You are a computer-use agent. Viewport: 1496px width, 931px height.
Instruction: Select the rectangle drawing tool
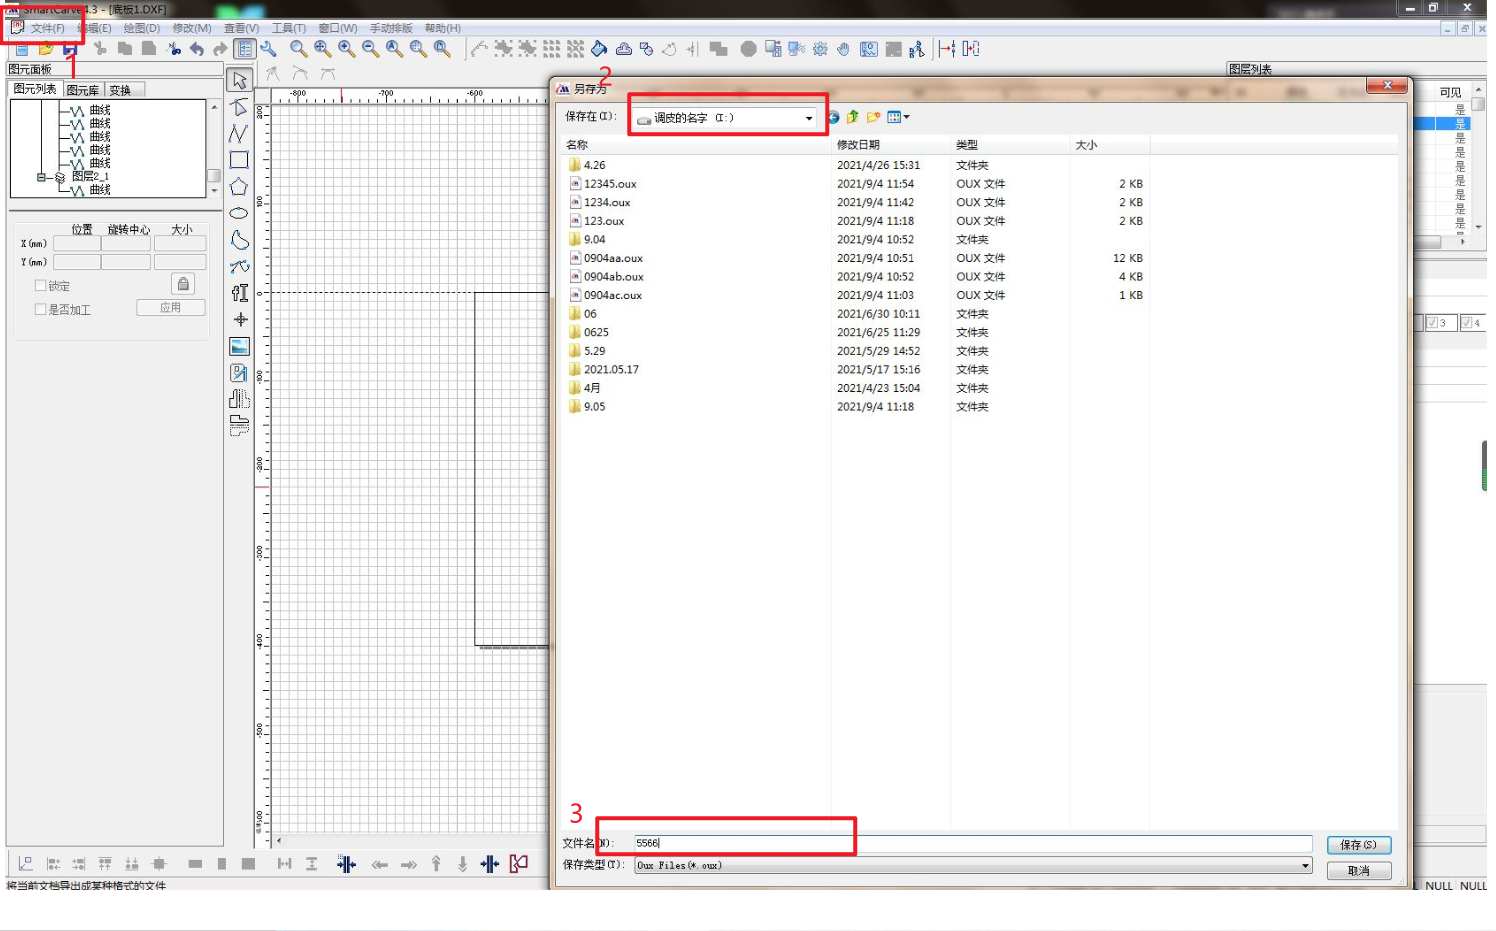click(239, 160)
